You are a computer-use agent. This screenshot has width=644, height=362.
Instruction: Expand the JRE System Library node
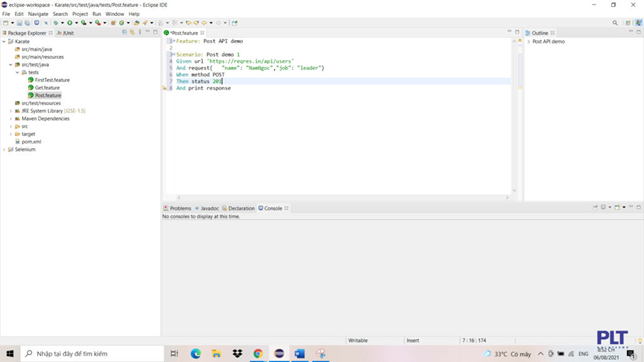[11, 111]
